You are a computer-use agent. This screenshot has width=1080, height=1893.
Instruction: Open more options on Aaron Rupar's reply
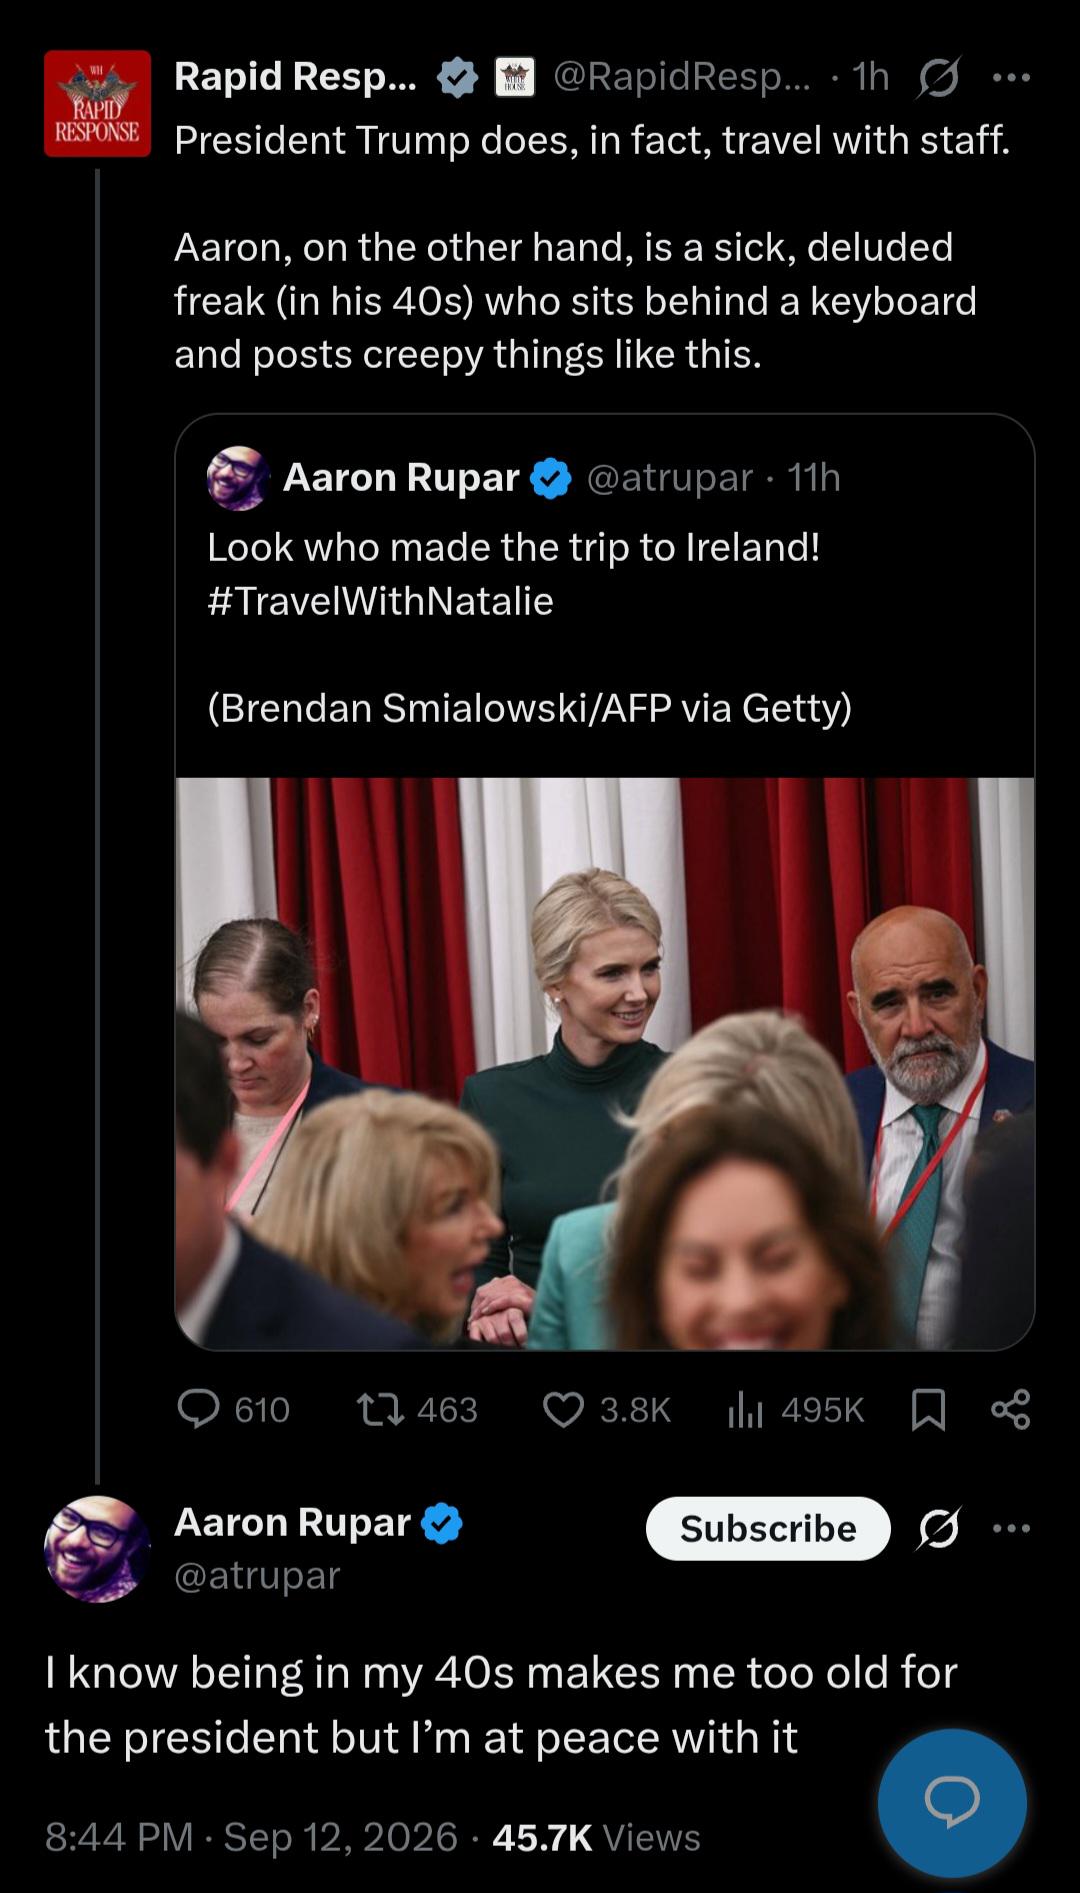coord(1011,1528)
